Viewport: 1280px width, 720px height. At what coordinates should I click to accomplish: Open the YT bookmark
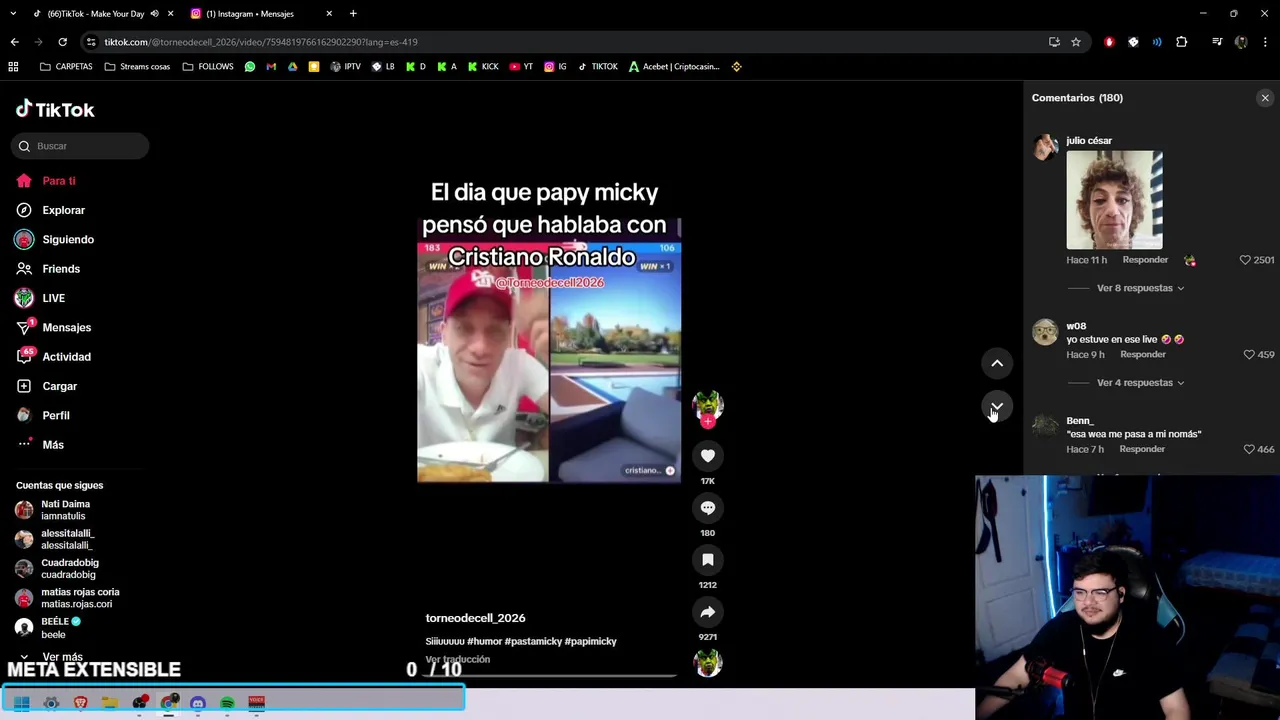point(521,67)
